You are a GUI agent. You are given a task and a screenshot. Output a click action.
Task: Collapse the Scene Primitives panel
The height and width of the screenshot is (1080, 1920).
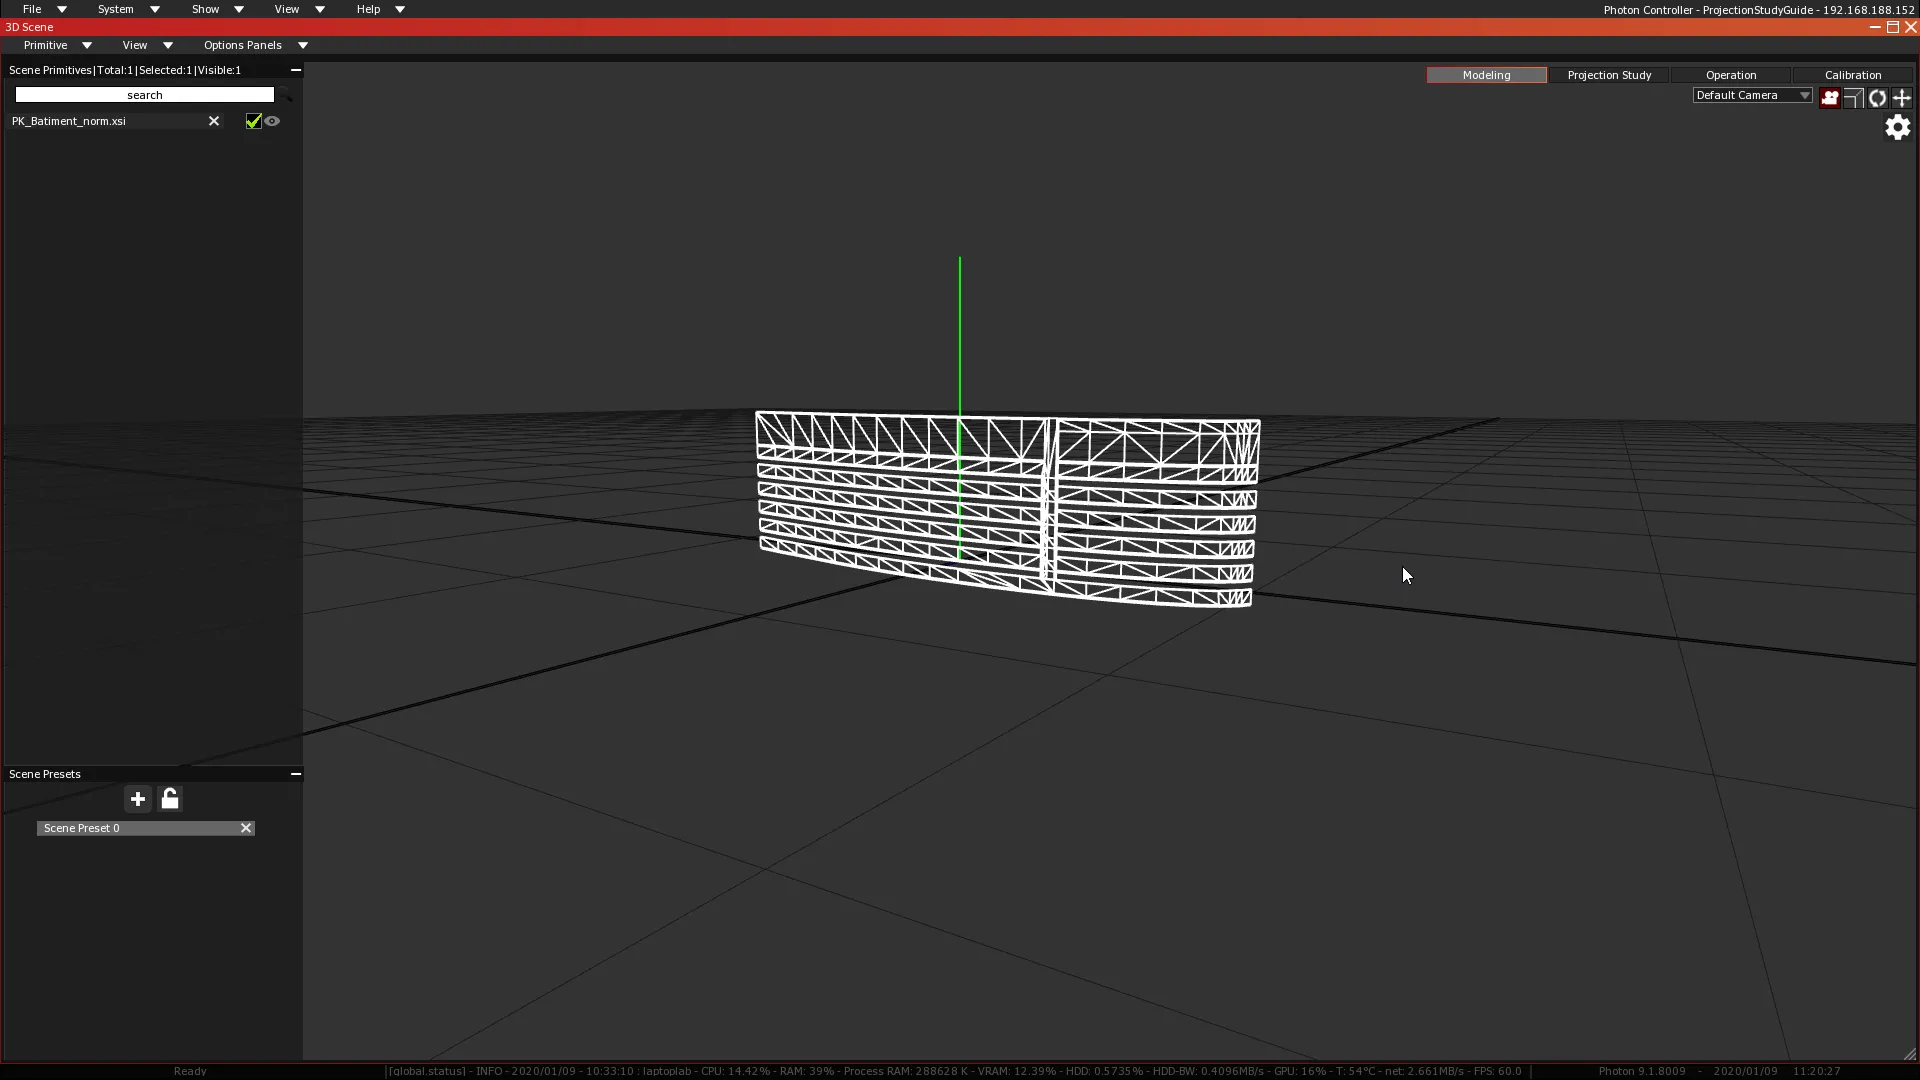[295, 70]
